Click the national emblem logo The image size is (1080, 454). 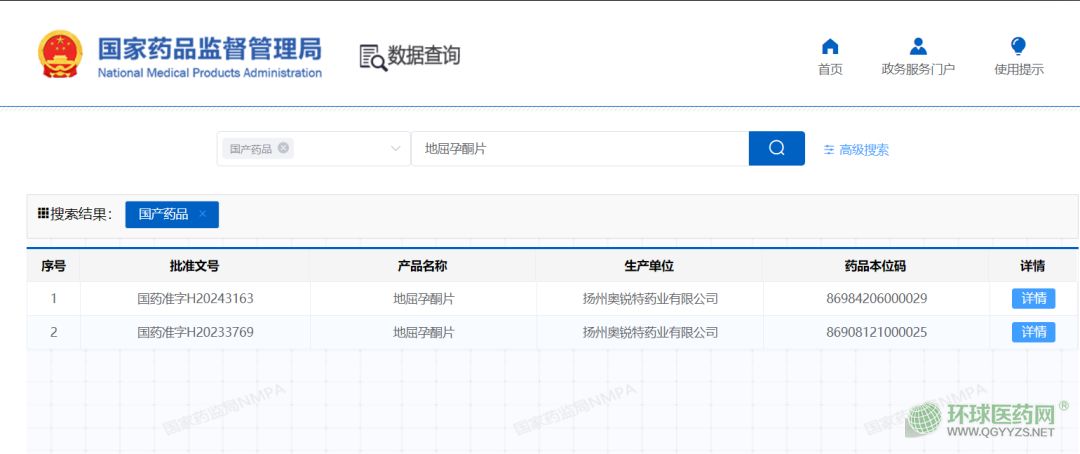point(61,55)
